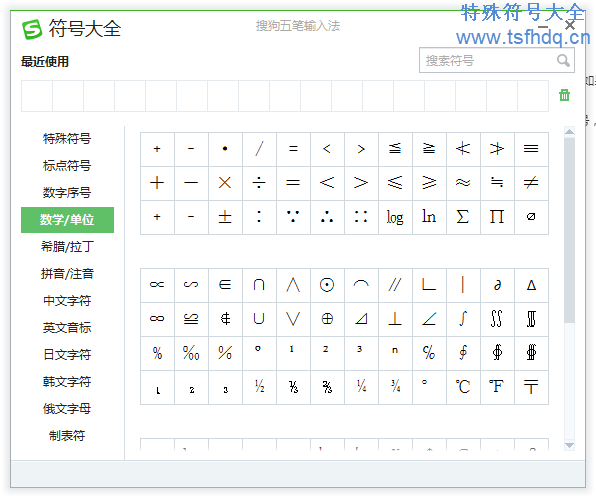Insert the three-quarters fraction ¾
Image resolution: width=596 pixels, height=498 pixels.
395,387
